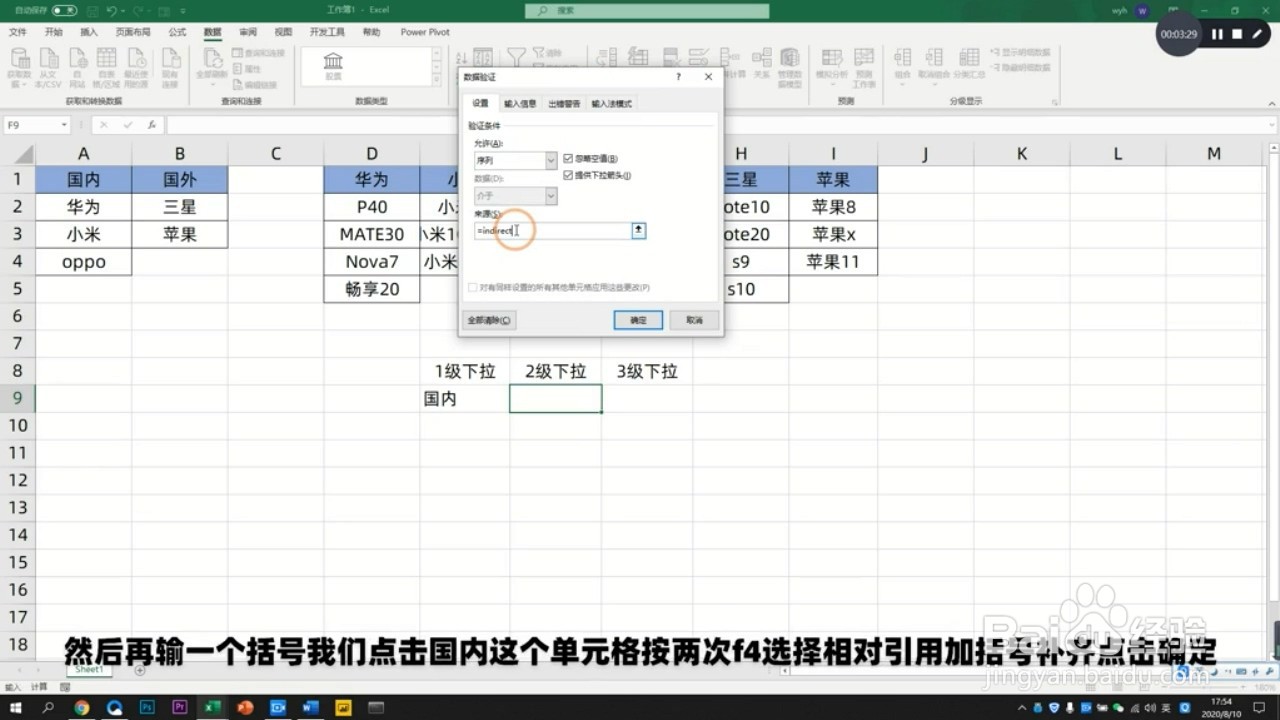Screen dimensions: 1280x720
Task: Open Photoshop from the taskbar
Action: pyautogui.click(x=147, y=707)
